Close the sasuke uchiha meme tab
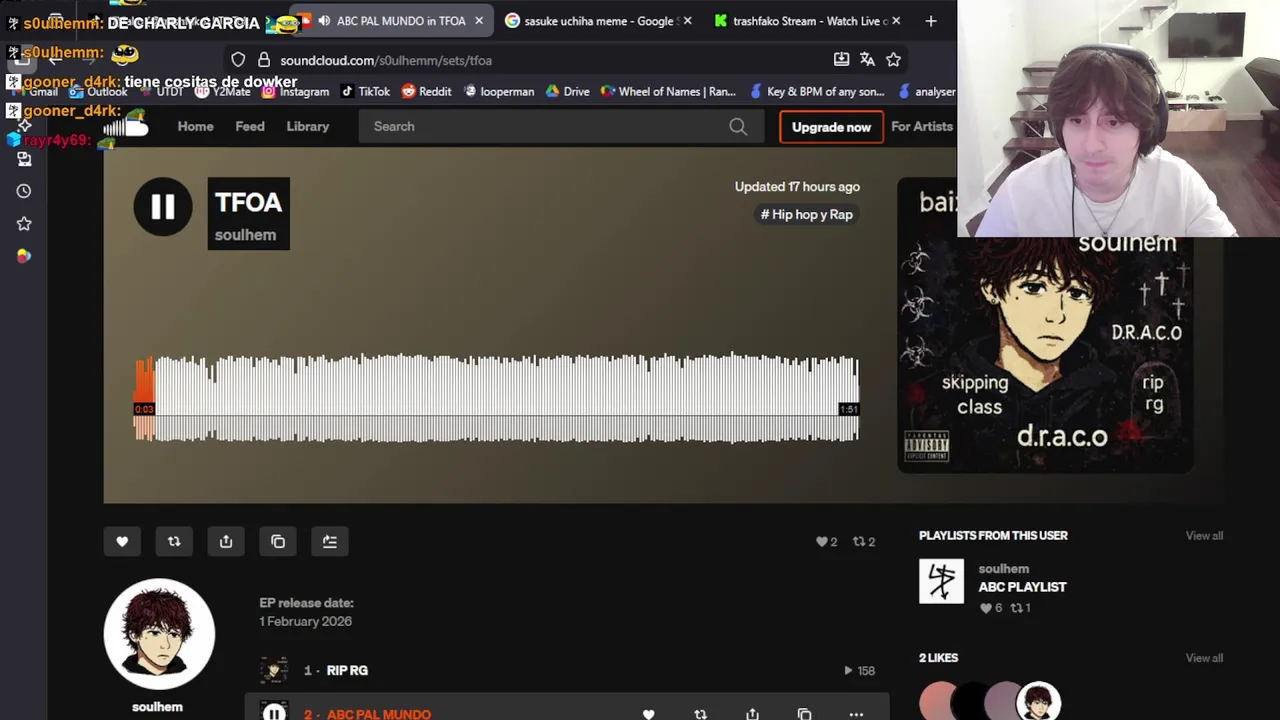This screenshot has width=1280, height=720. point(687,21)
